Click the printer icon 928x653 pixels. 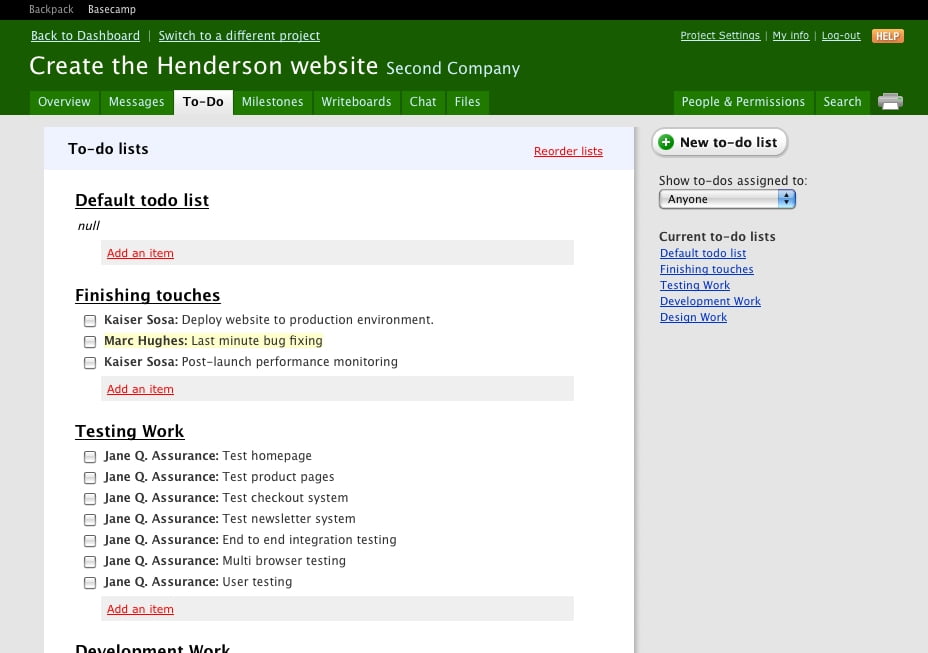coord(890,101)
